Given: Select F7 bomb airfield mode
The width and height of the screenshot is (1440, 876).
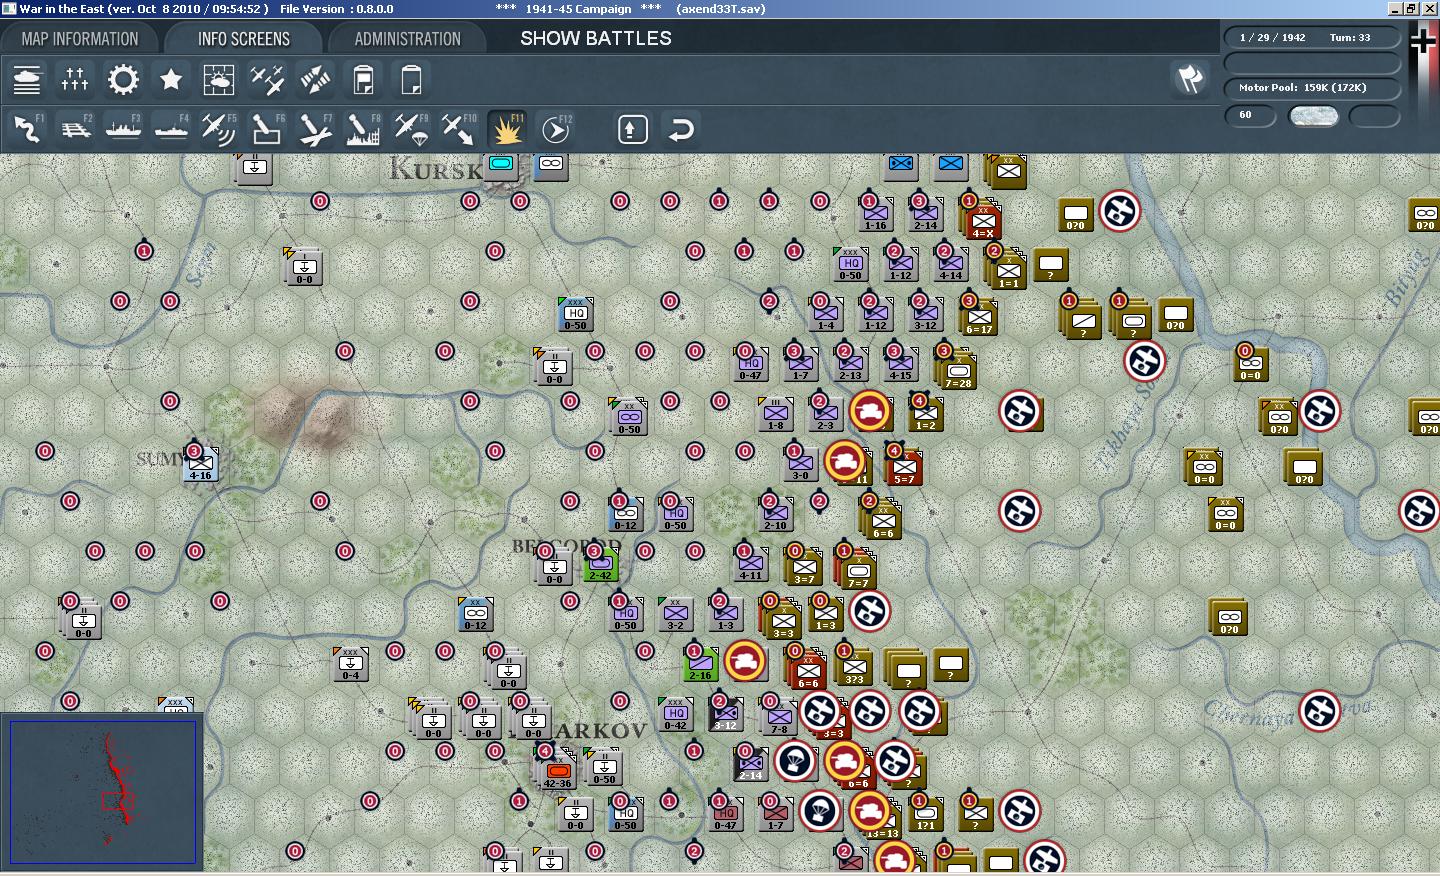Looking at the screenshot, I should tap(315, 129).
